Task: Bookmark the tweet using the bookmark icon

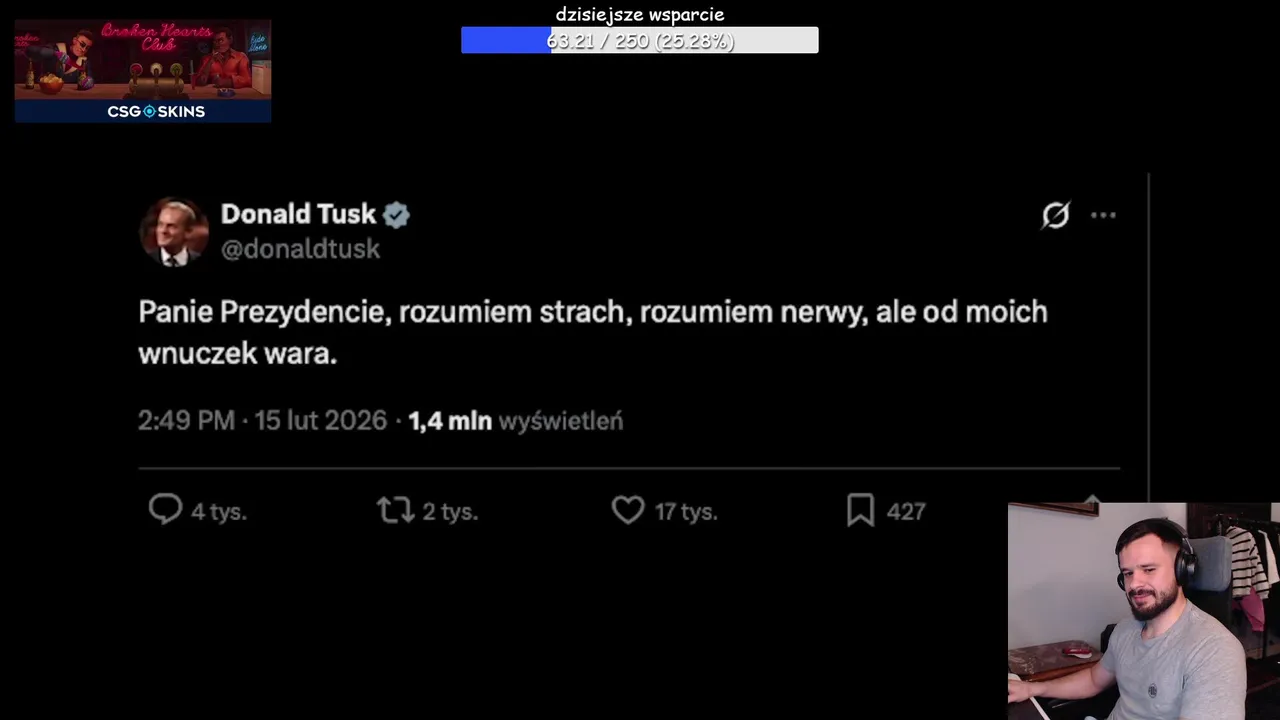Action: pyautogui.click(x=860, y=510)
